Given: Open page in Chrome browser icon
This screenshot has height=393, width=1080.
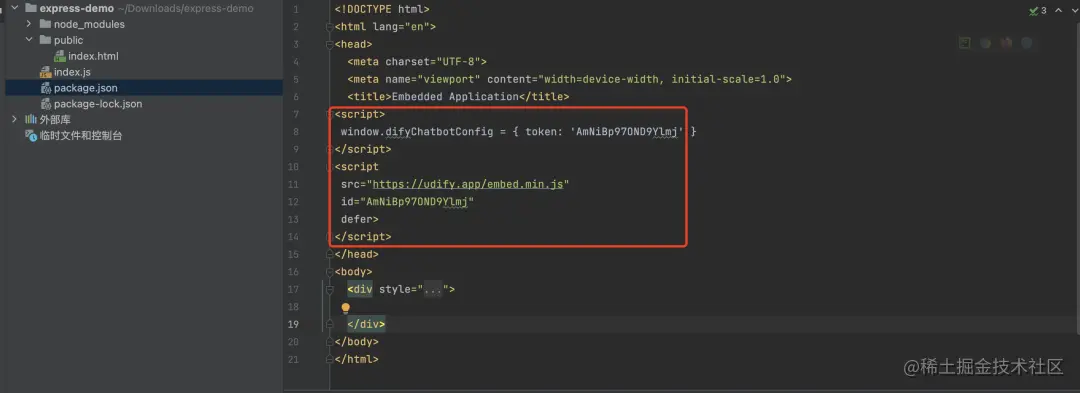Looking at the screenshot, I should tap(986, 43).
